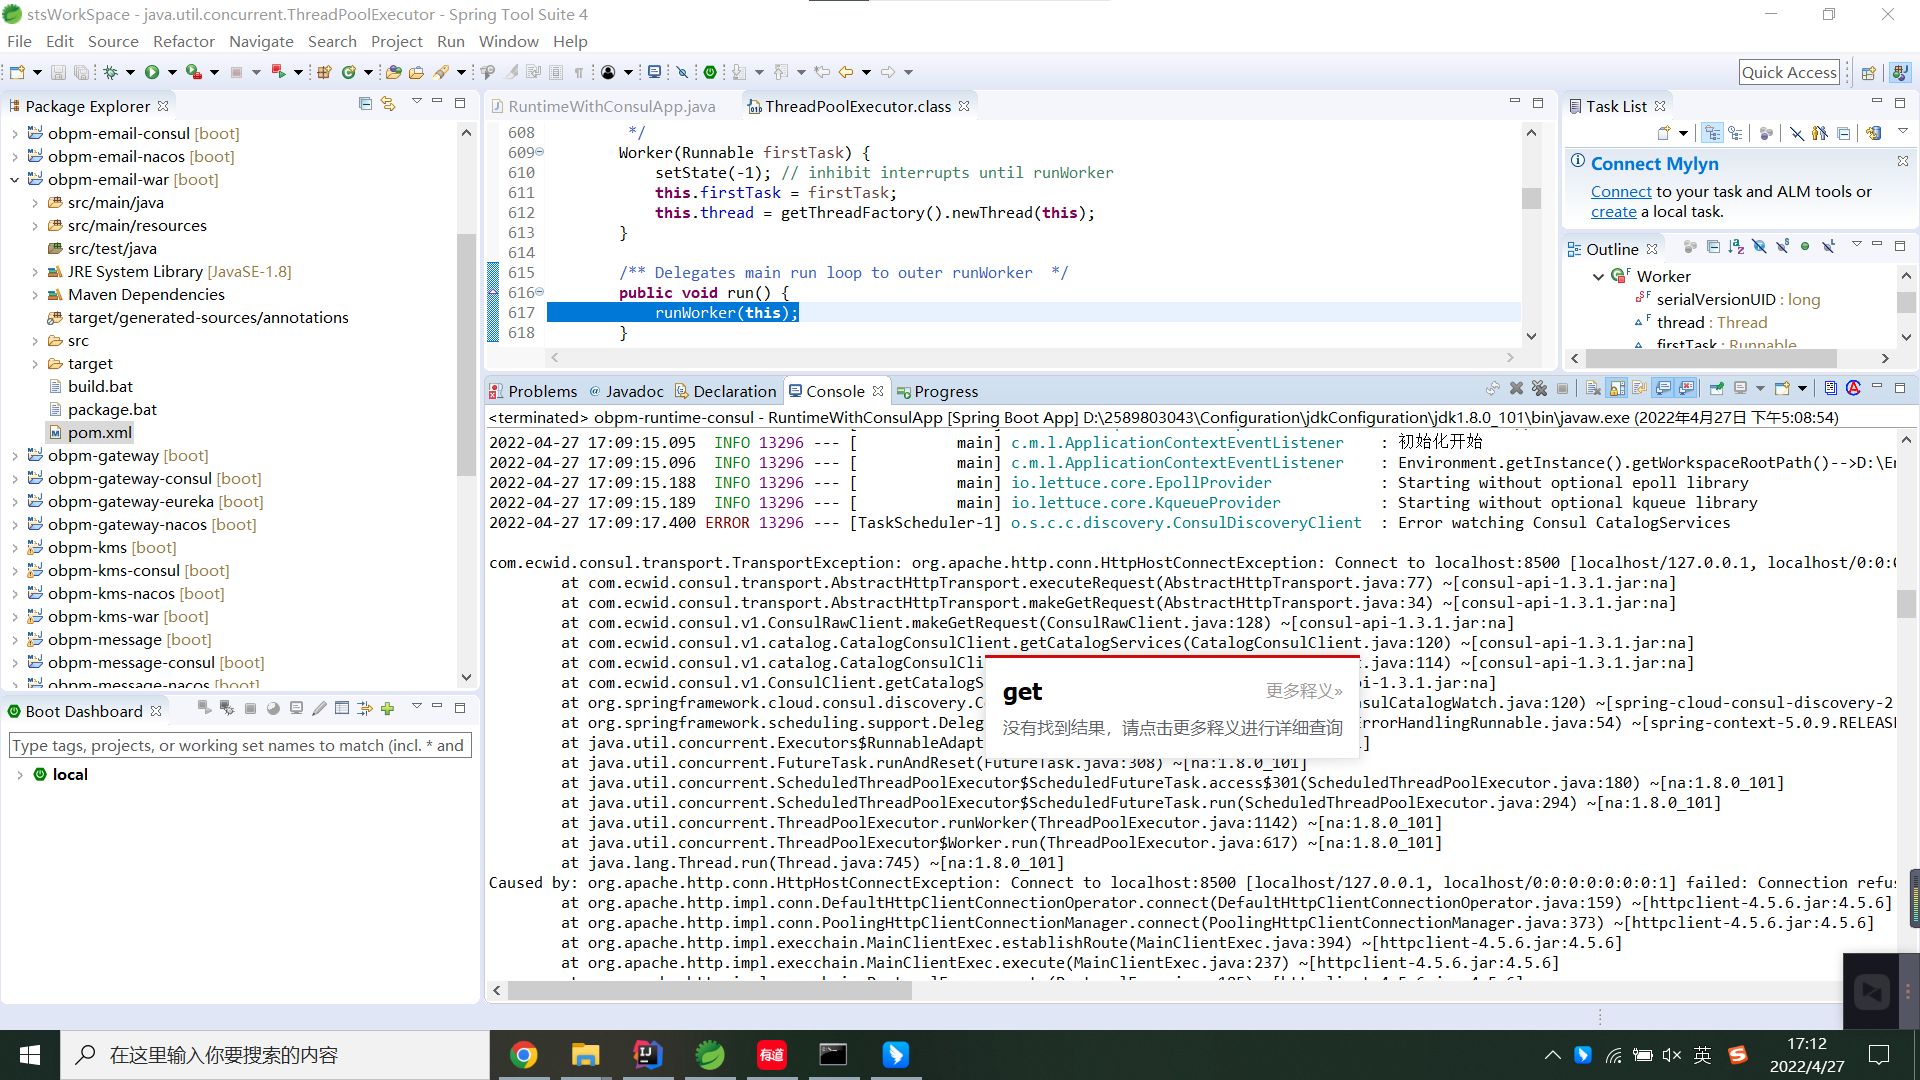Screen dimensions: 1920x1080
Task: Expand the obpm-email-consul project
Action: [x=15, y=134]
